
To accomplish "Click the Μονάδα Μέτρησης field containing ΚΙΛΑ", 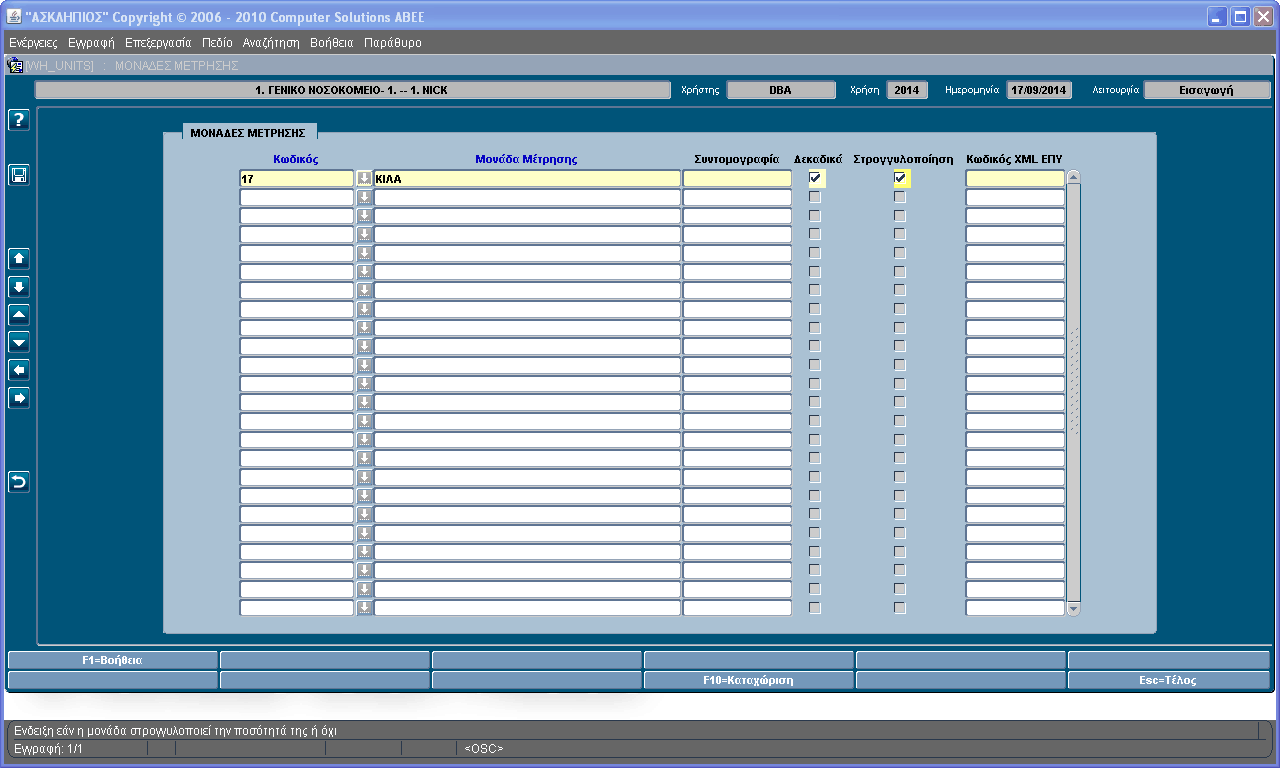I will tap(527, 178).
